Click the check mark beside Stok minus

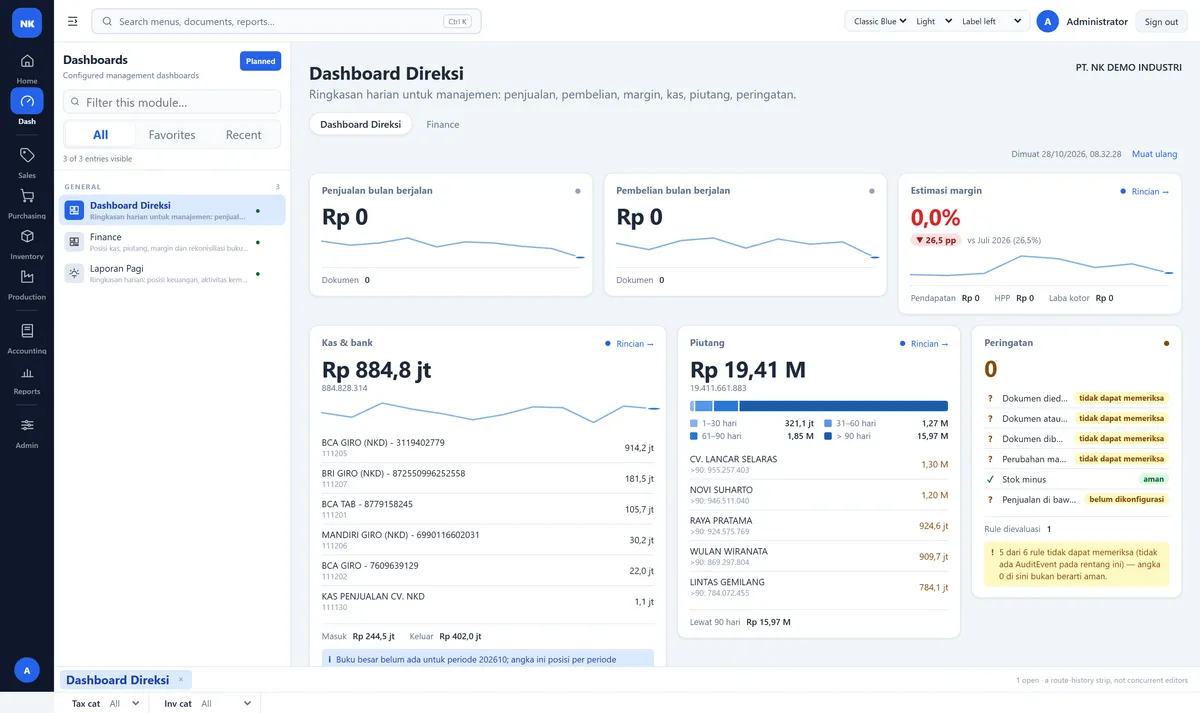[x=990, y=479]
